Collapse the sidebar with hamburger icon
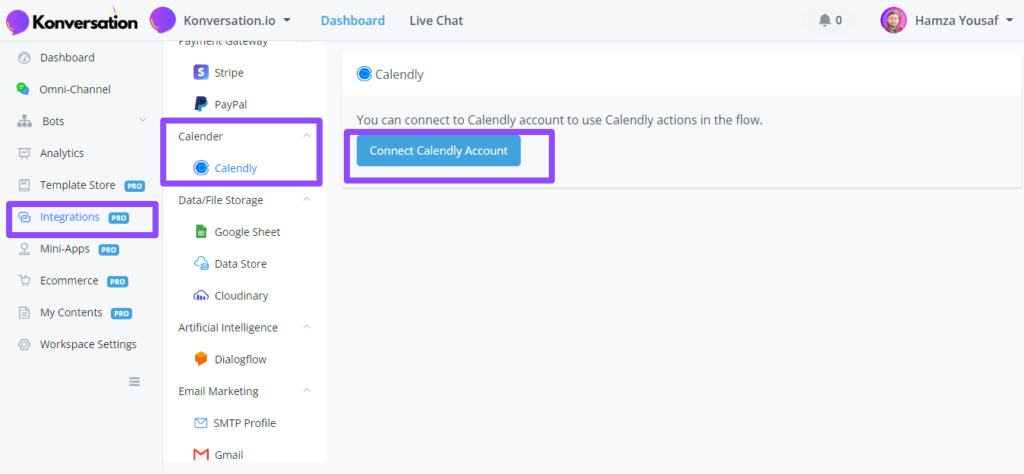The image size is (1024, 474). (x=135, y=382)
